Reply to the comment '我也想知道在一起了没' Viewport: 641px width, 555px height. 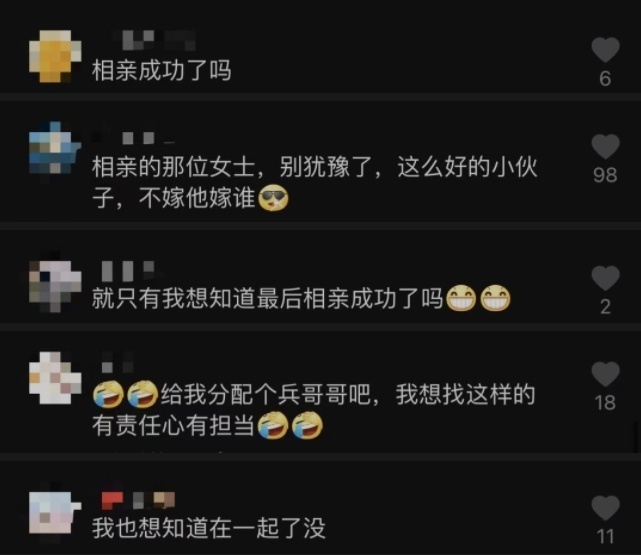pos(209,528)
